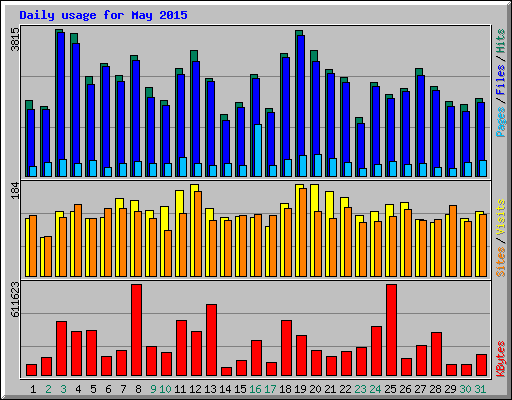The width and height of the screenshot is (512, 400).
Task: Click day 18 on the x-axis
Action: 285,389
